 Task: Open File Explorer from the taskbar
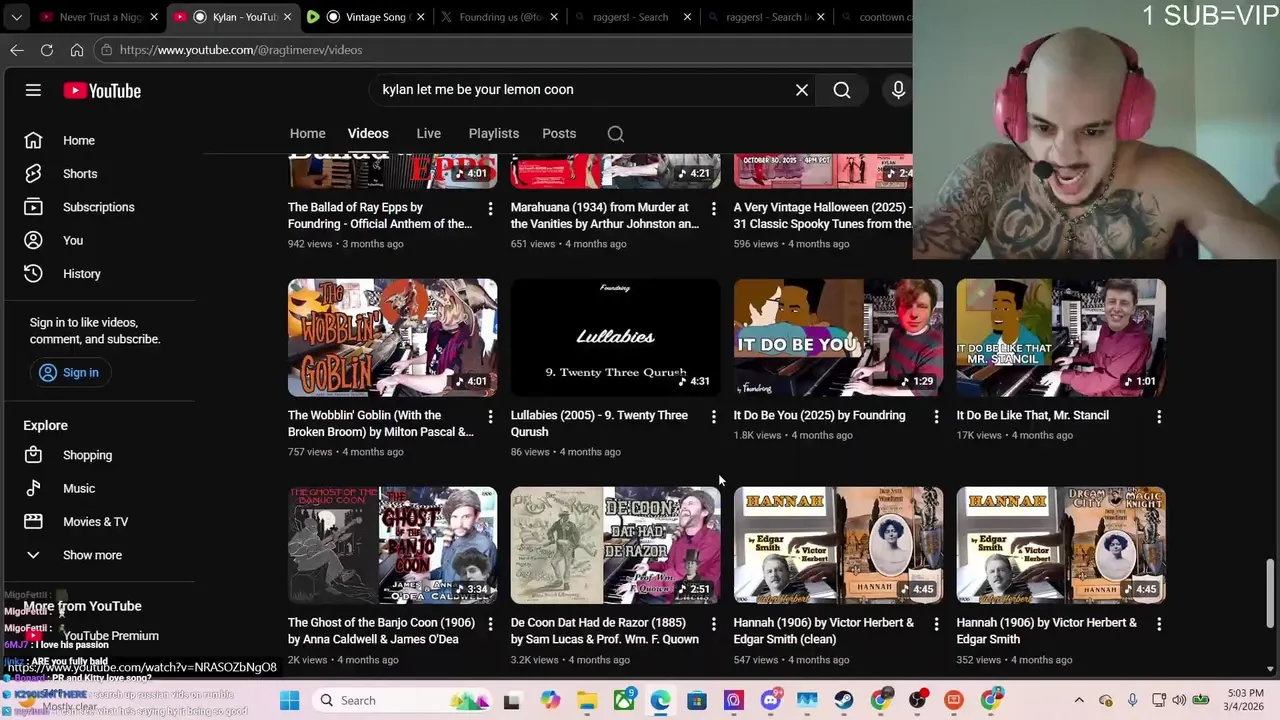coord(587,700)
